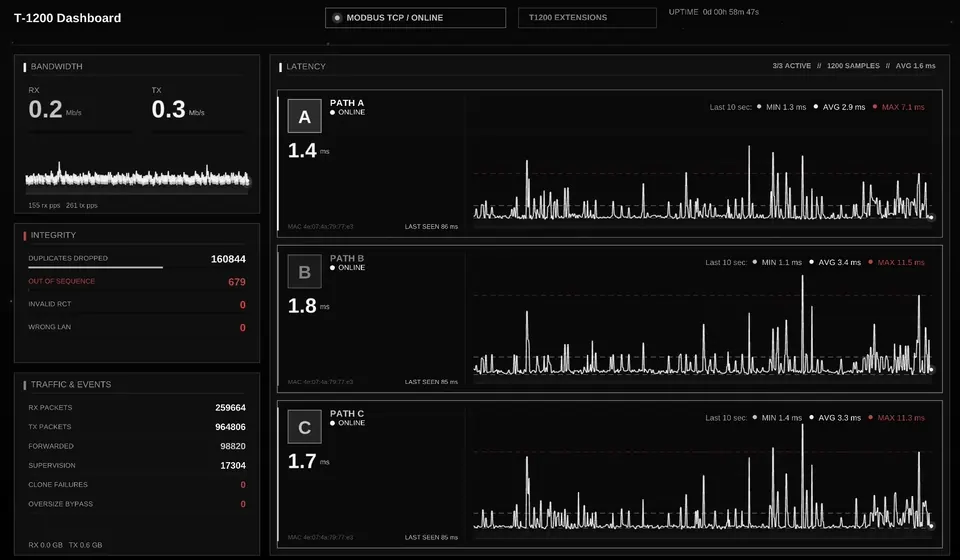The height and width of the screenshot is (560, 960).
Task: Click Path A LAST SEEN 86 ms
Action: click(431, 227)
